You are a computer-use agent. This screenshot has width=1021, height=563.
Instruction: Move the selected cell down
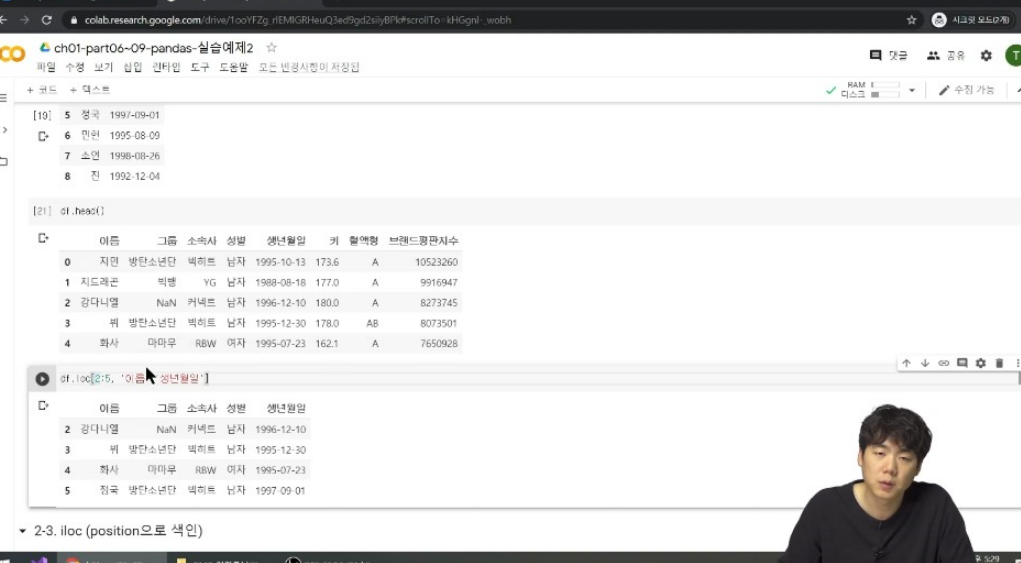coord(925,363)
